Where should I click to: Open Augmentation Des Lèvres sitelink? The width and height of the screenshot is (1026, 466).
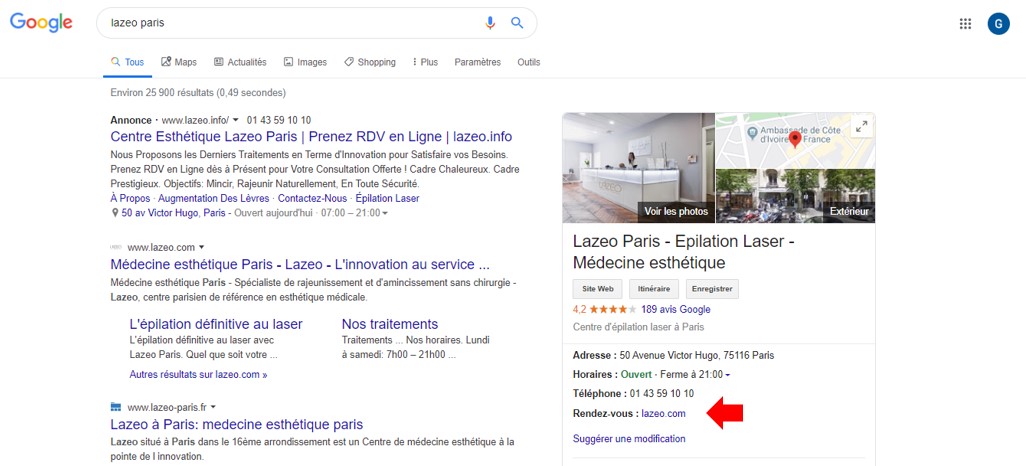click(x=211, y=198)
